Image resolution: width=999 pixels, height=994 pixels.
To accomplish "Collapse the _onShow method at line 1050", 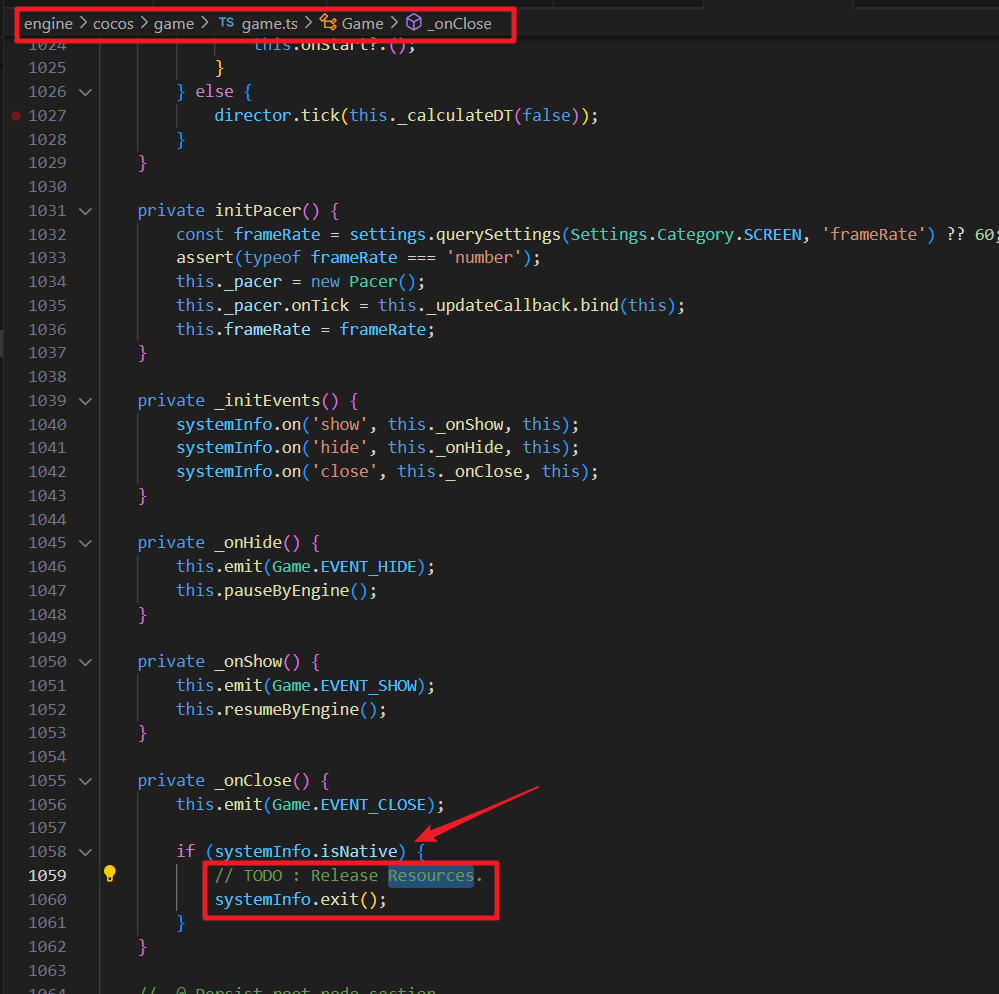I will pos(85,662).
